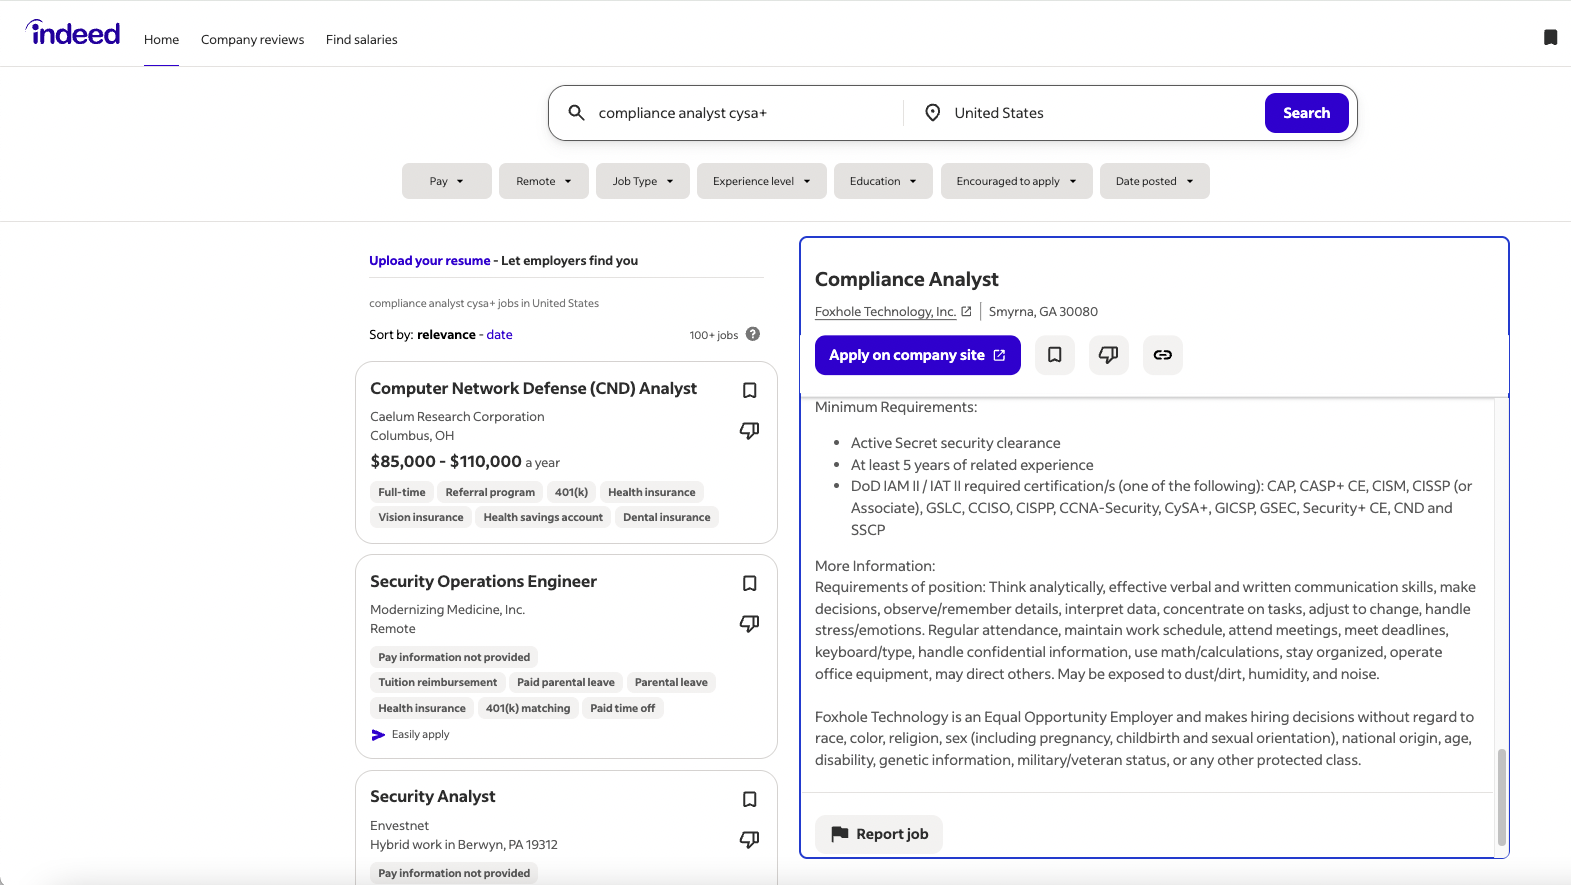Open the Indeed logo homepage
Screen dimensions: 1571x885
click(73, 34)
